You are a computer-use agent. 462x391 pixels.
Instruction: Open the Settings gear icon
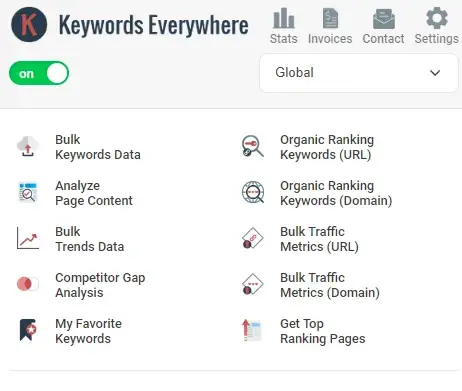pyautogui.click(x=437, y=18)
